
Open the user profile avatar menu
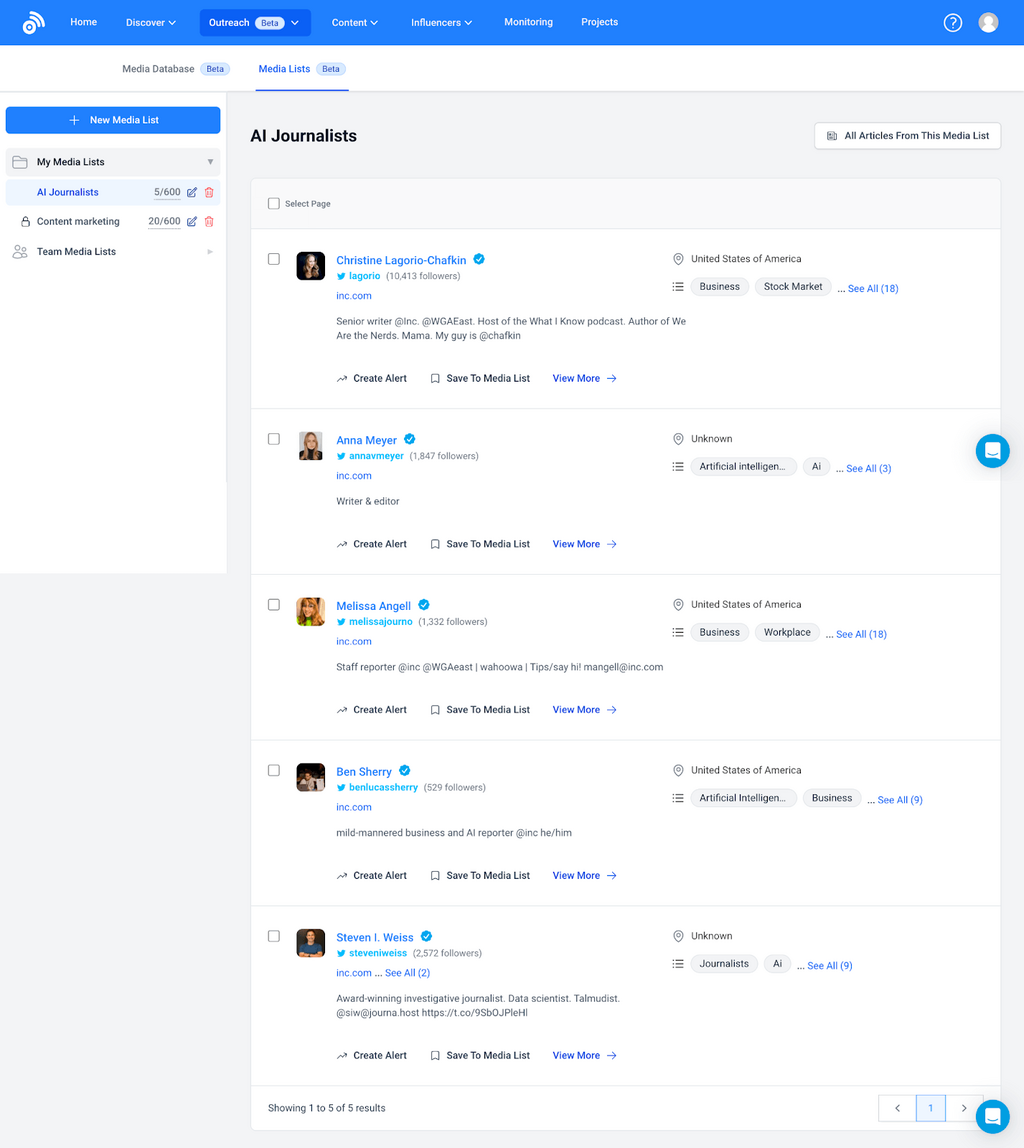pyautogui.click(x=988, y=22)
